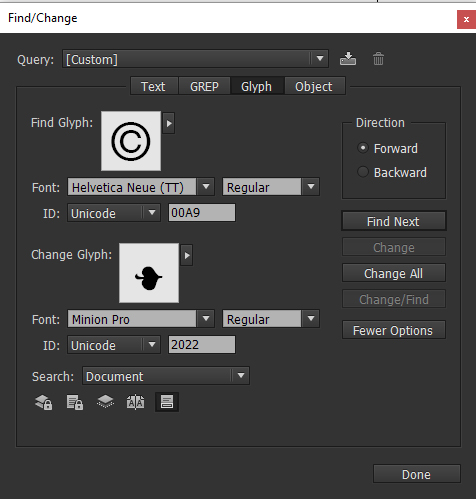The width and height of the screenshot is (476, 499).
Task: Toggle Include Master Pages icon
Action: pyautogui.click(x=135, y=402)
